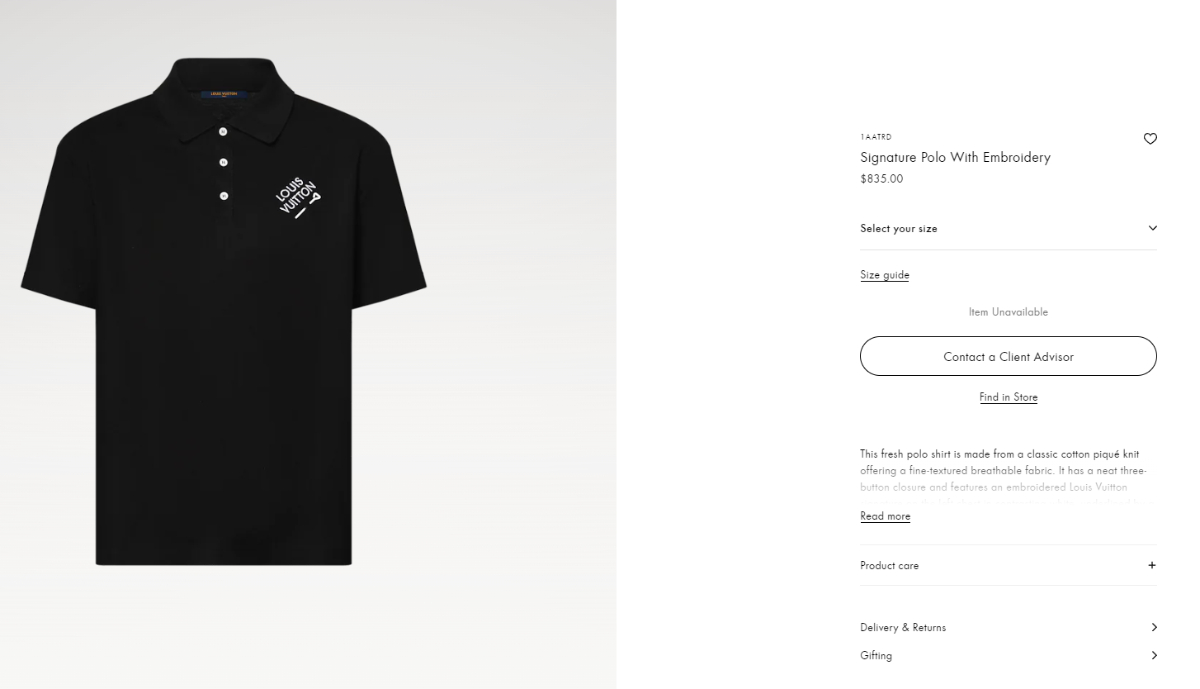The image size is (1200, 689).
Task: Click the Signature Polo With Embroidery title
Action: pos(955,157)
